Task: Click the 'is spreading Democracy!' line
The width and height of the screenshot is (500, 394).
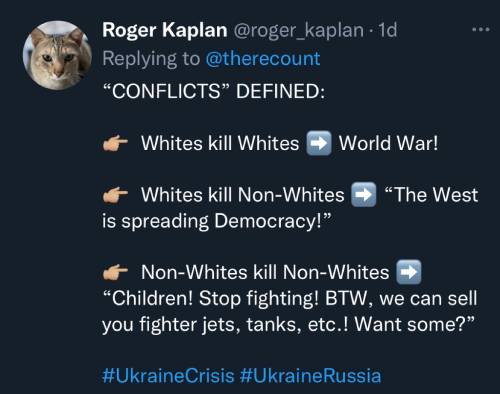Action: 217,221
